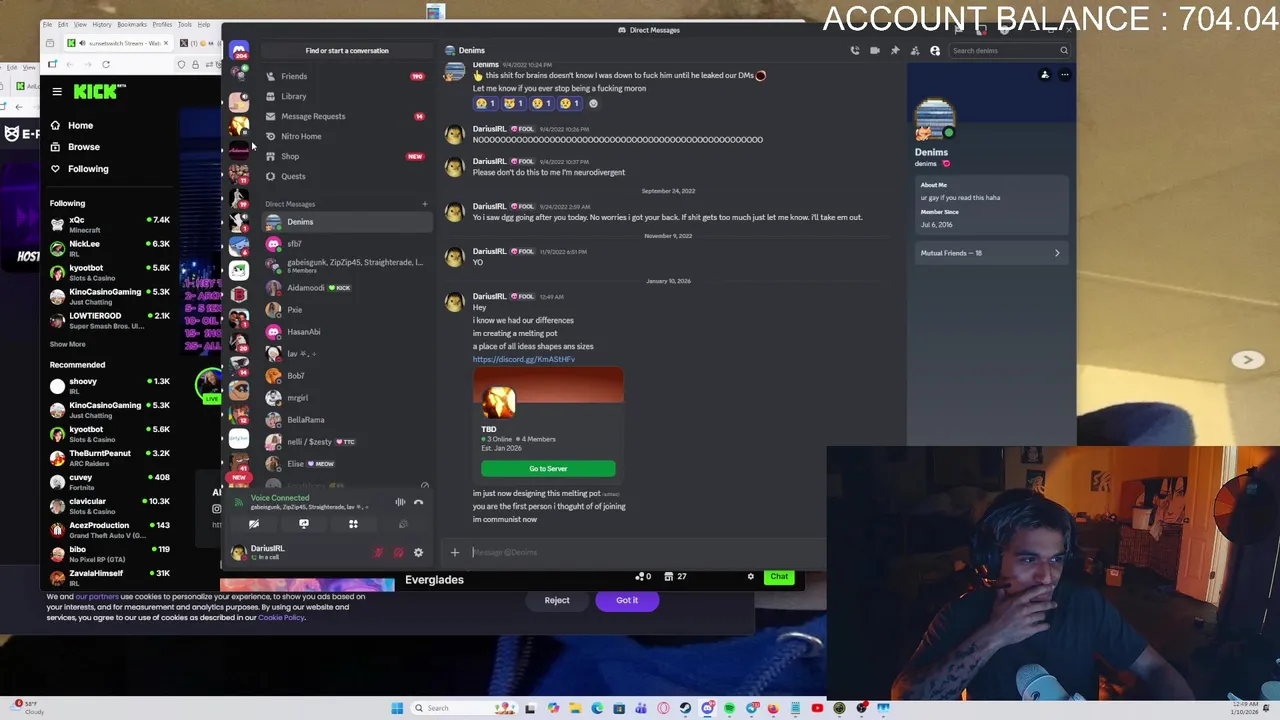Open the Cookie Policy link

(x=281, y=618)
